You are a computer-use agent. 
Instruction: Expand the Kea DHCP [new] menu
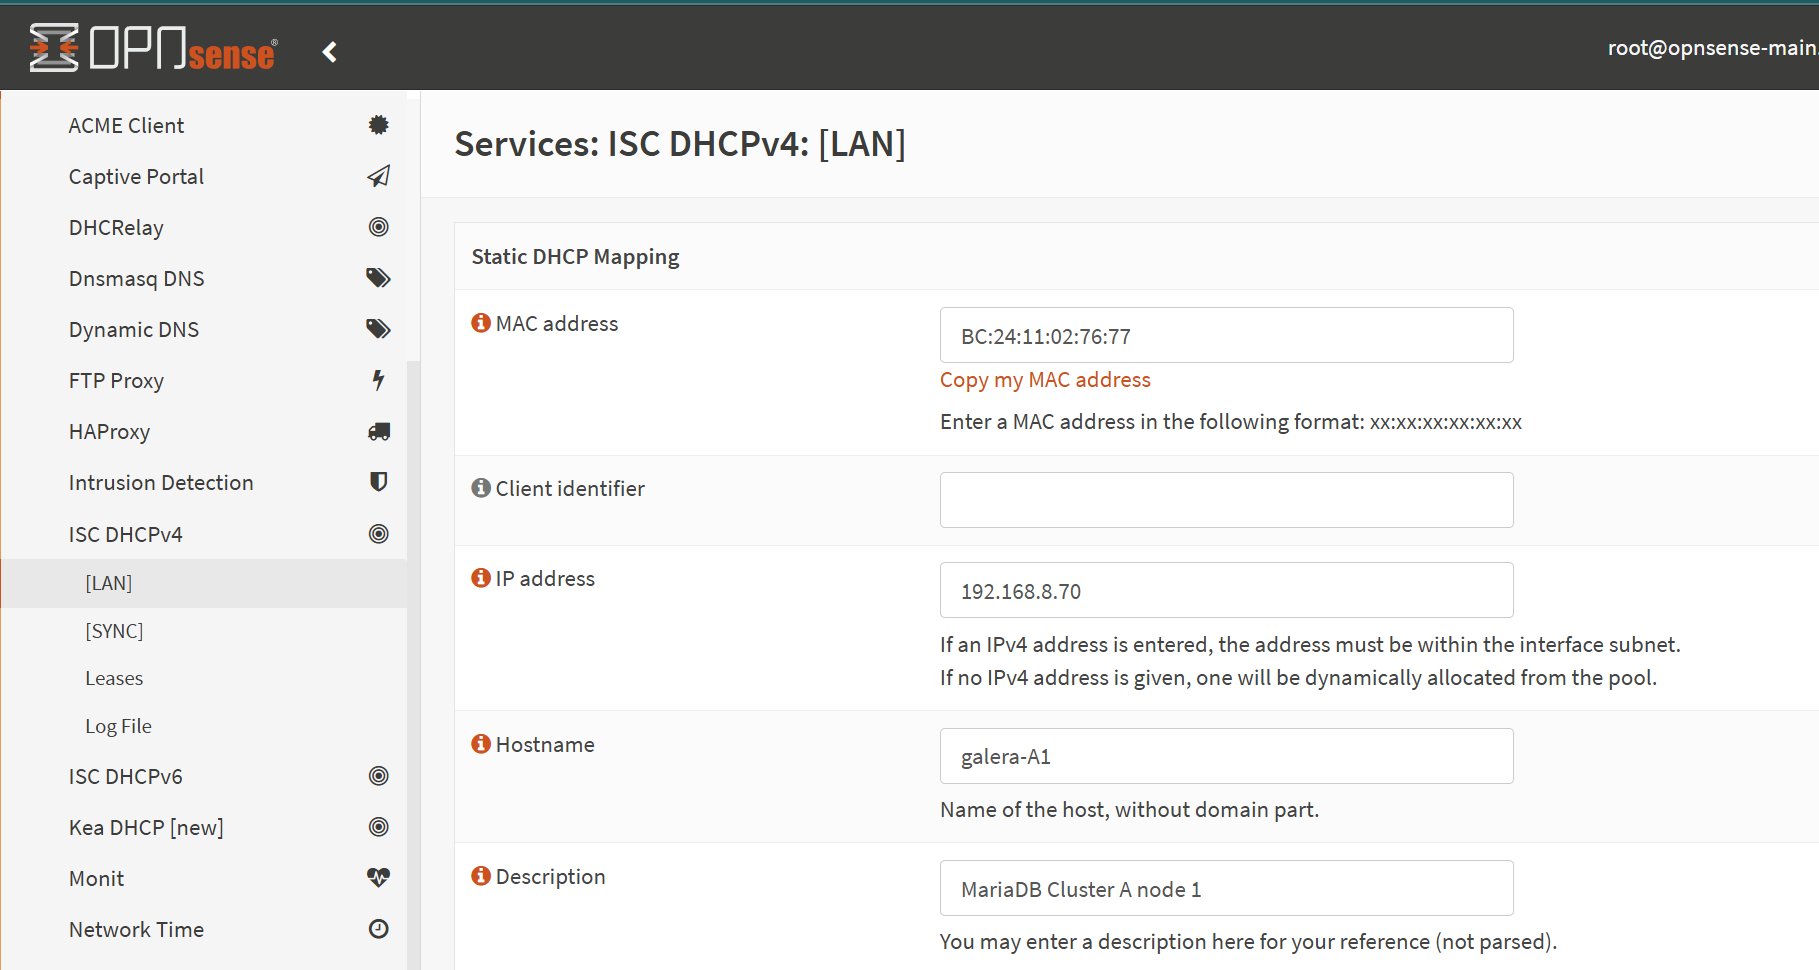[x=146, y=827]
